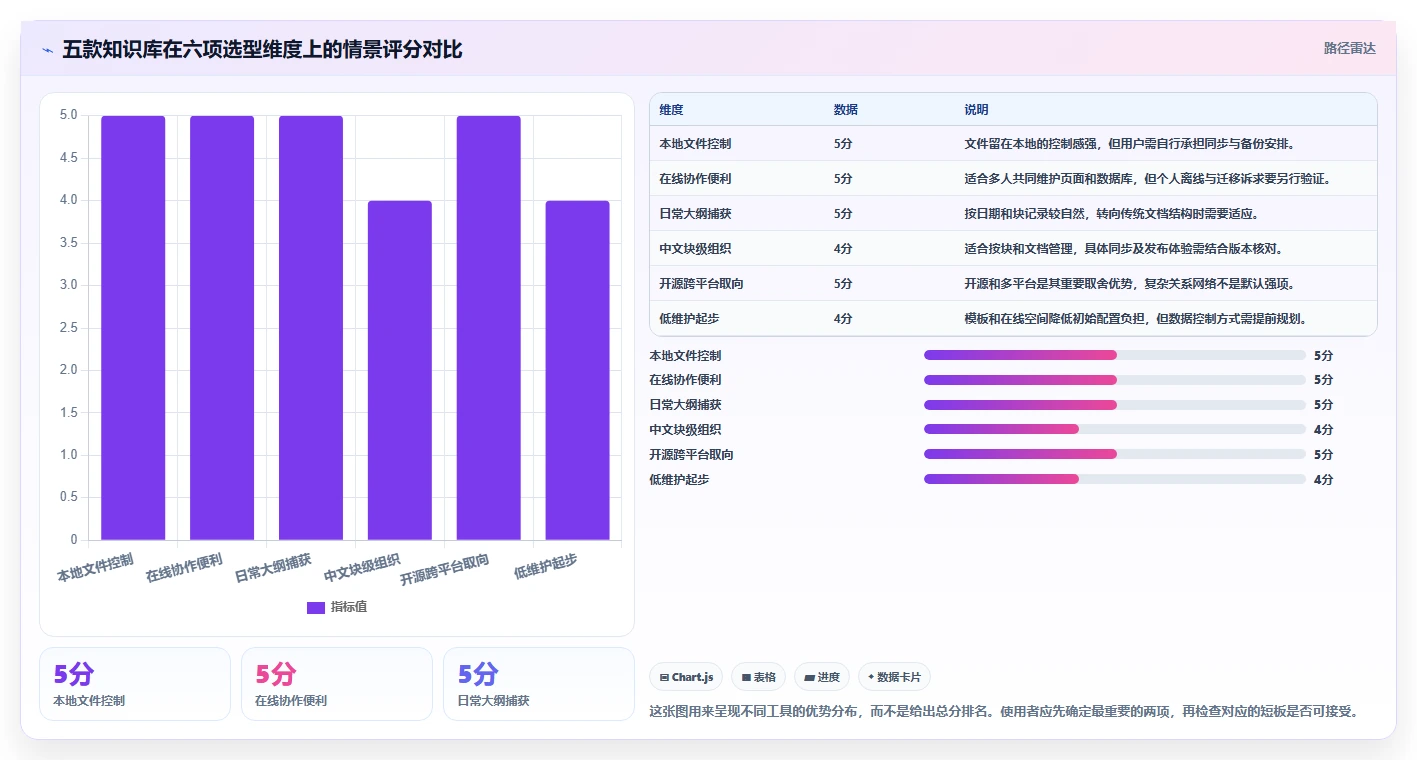Screen dimensions: 1417x760
Task: Select the 在线协作便利 table row name
Action: click(x=695, y=178)
